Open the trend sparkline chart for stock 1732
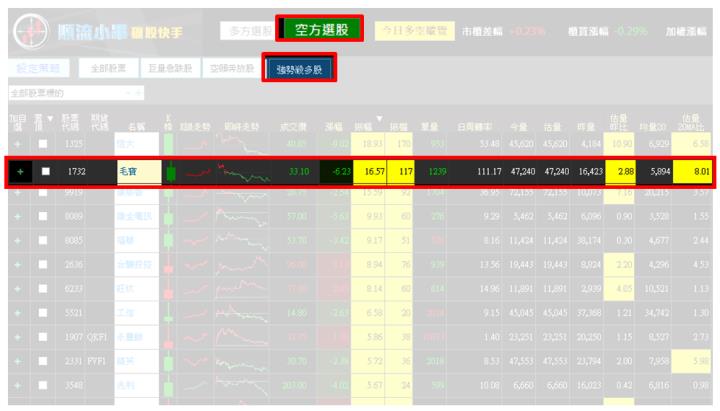 [197, 172]
